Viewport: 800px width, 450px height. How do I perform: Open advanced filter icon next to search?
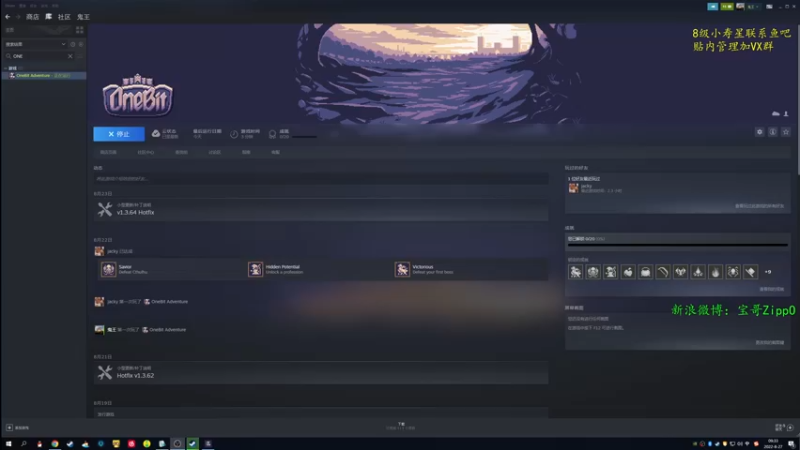(80, 56)
